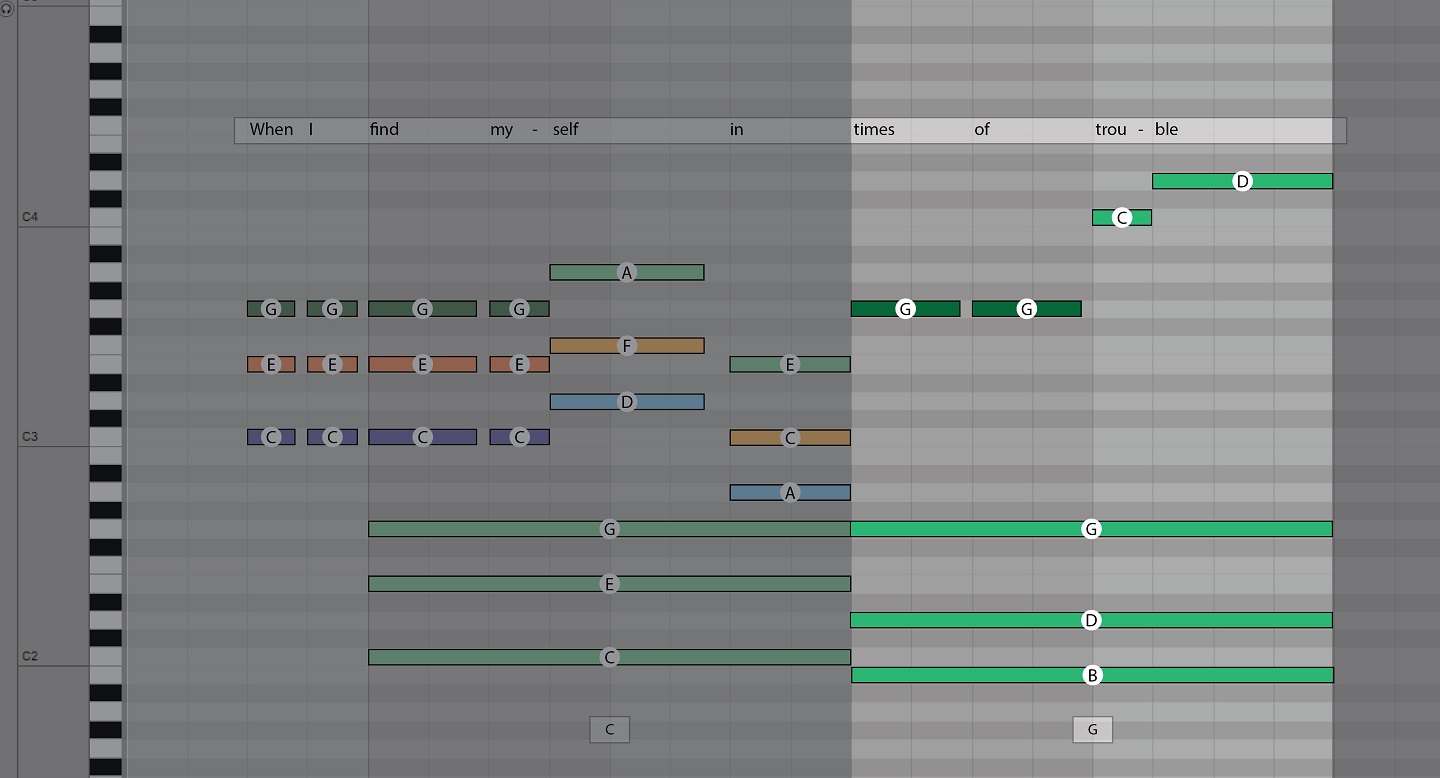Screen dimensions: 1440x778
Task: Click the D badge on the note above 'trouble'
Action: pyautogui.click(x=1241, y=181)
